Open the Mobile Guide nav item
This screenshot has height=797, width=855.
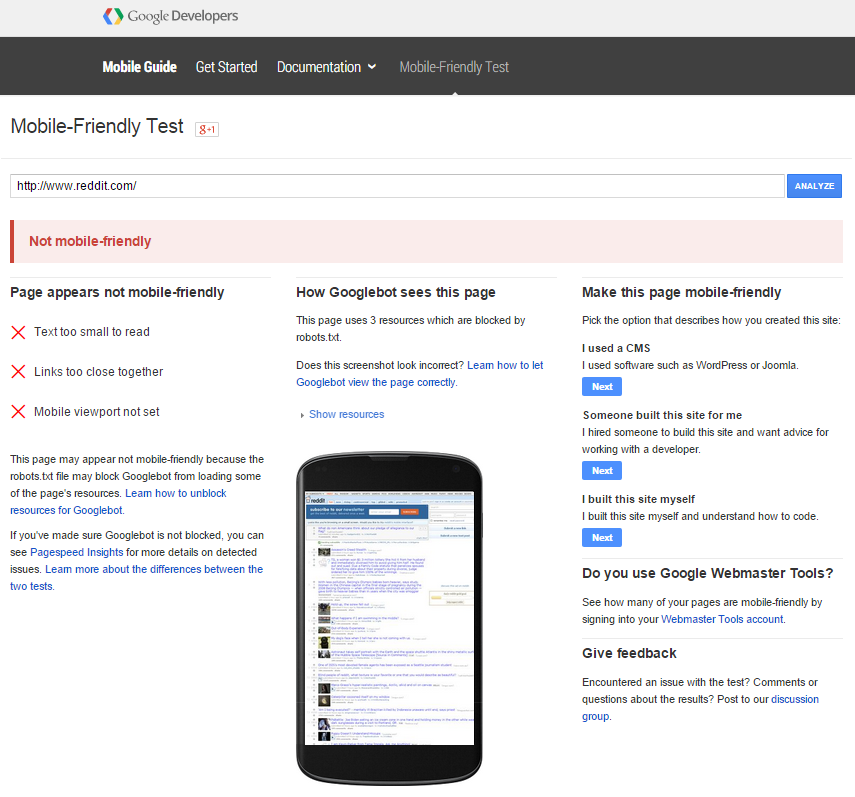tap(140, 67)
